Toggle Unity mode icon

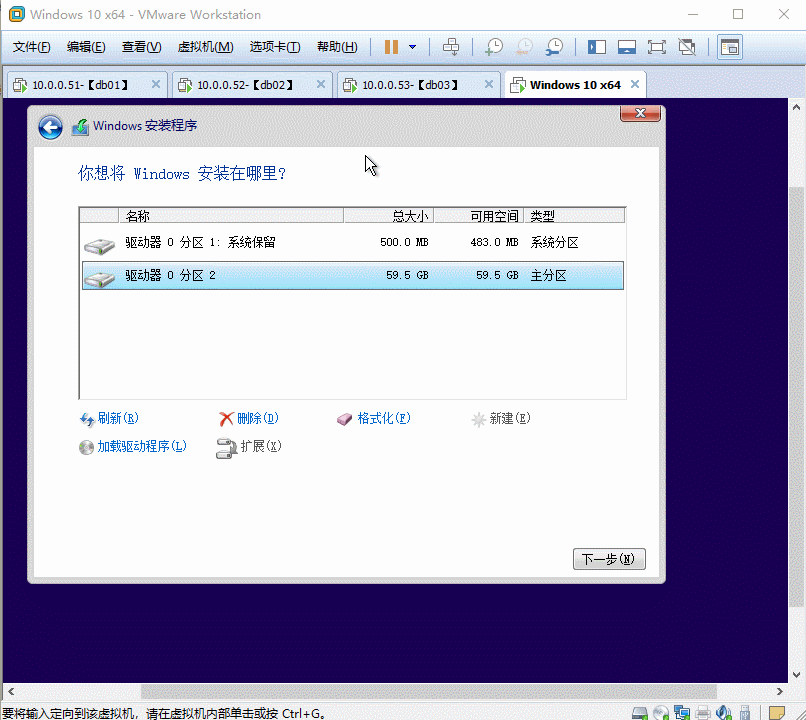pyautogui.click(x=687, y=47)
